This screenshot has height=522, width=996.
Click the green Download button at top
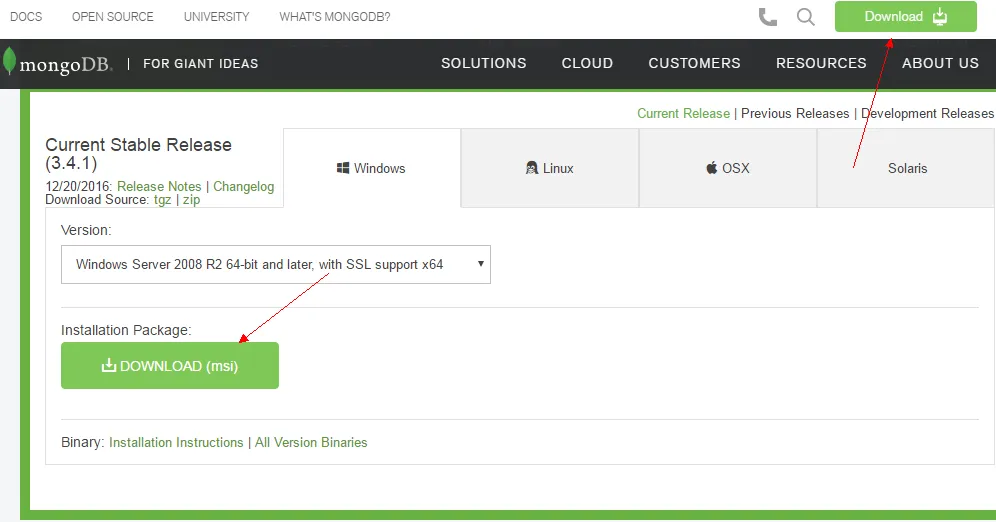point(905,17)
